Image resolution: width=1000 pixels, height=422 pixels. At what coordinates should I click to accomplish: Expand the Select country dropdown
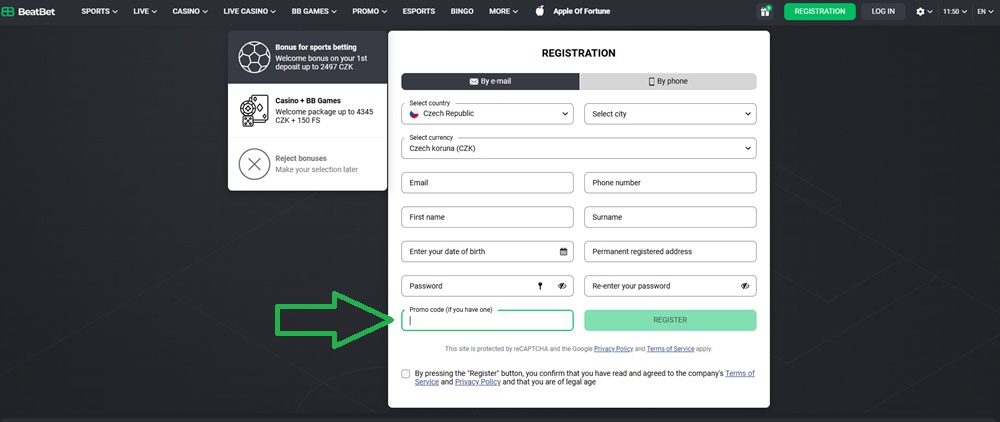(487, 114)
